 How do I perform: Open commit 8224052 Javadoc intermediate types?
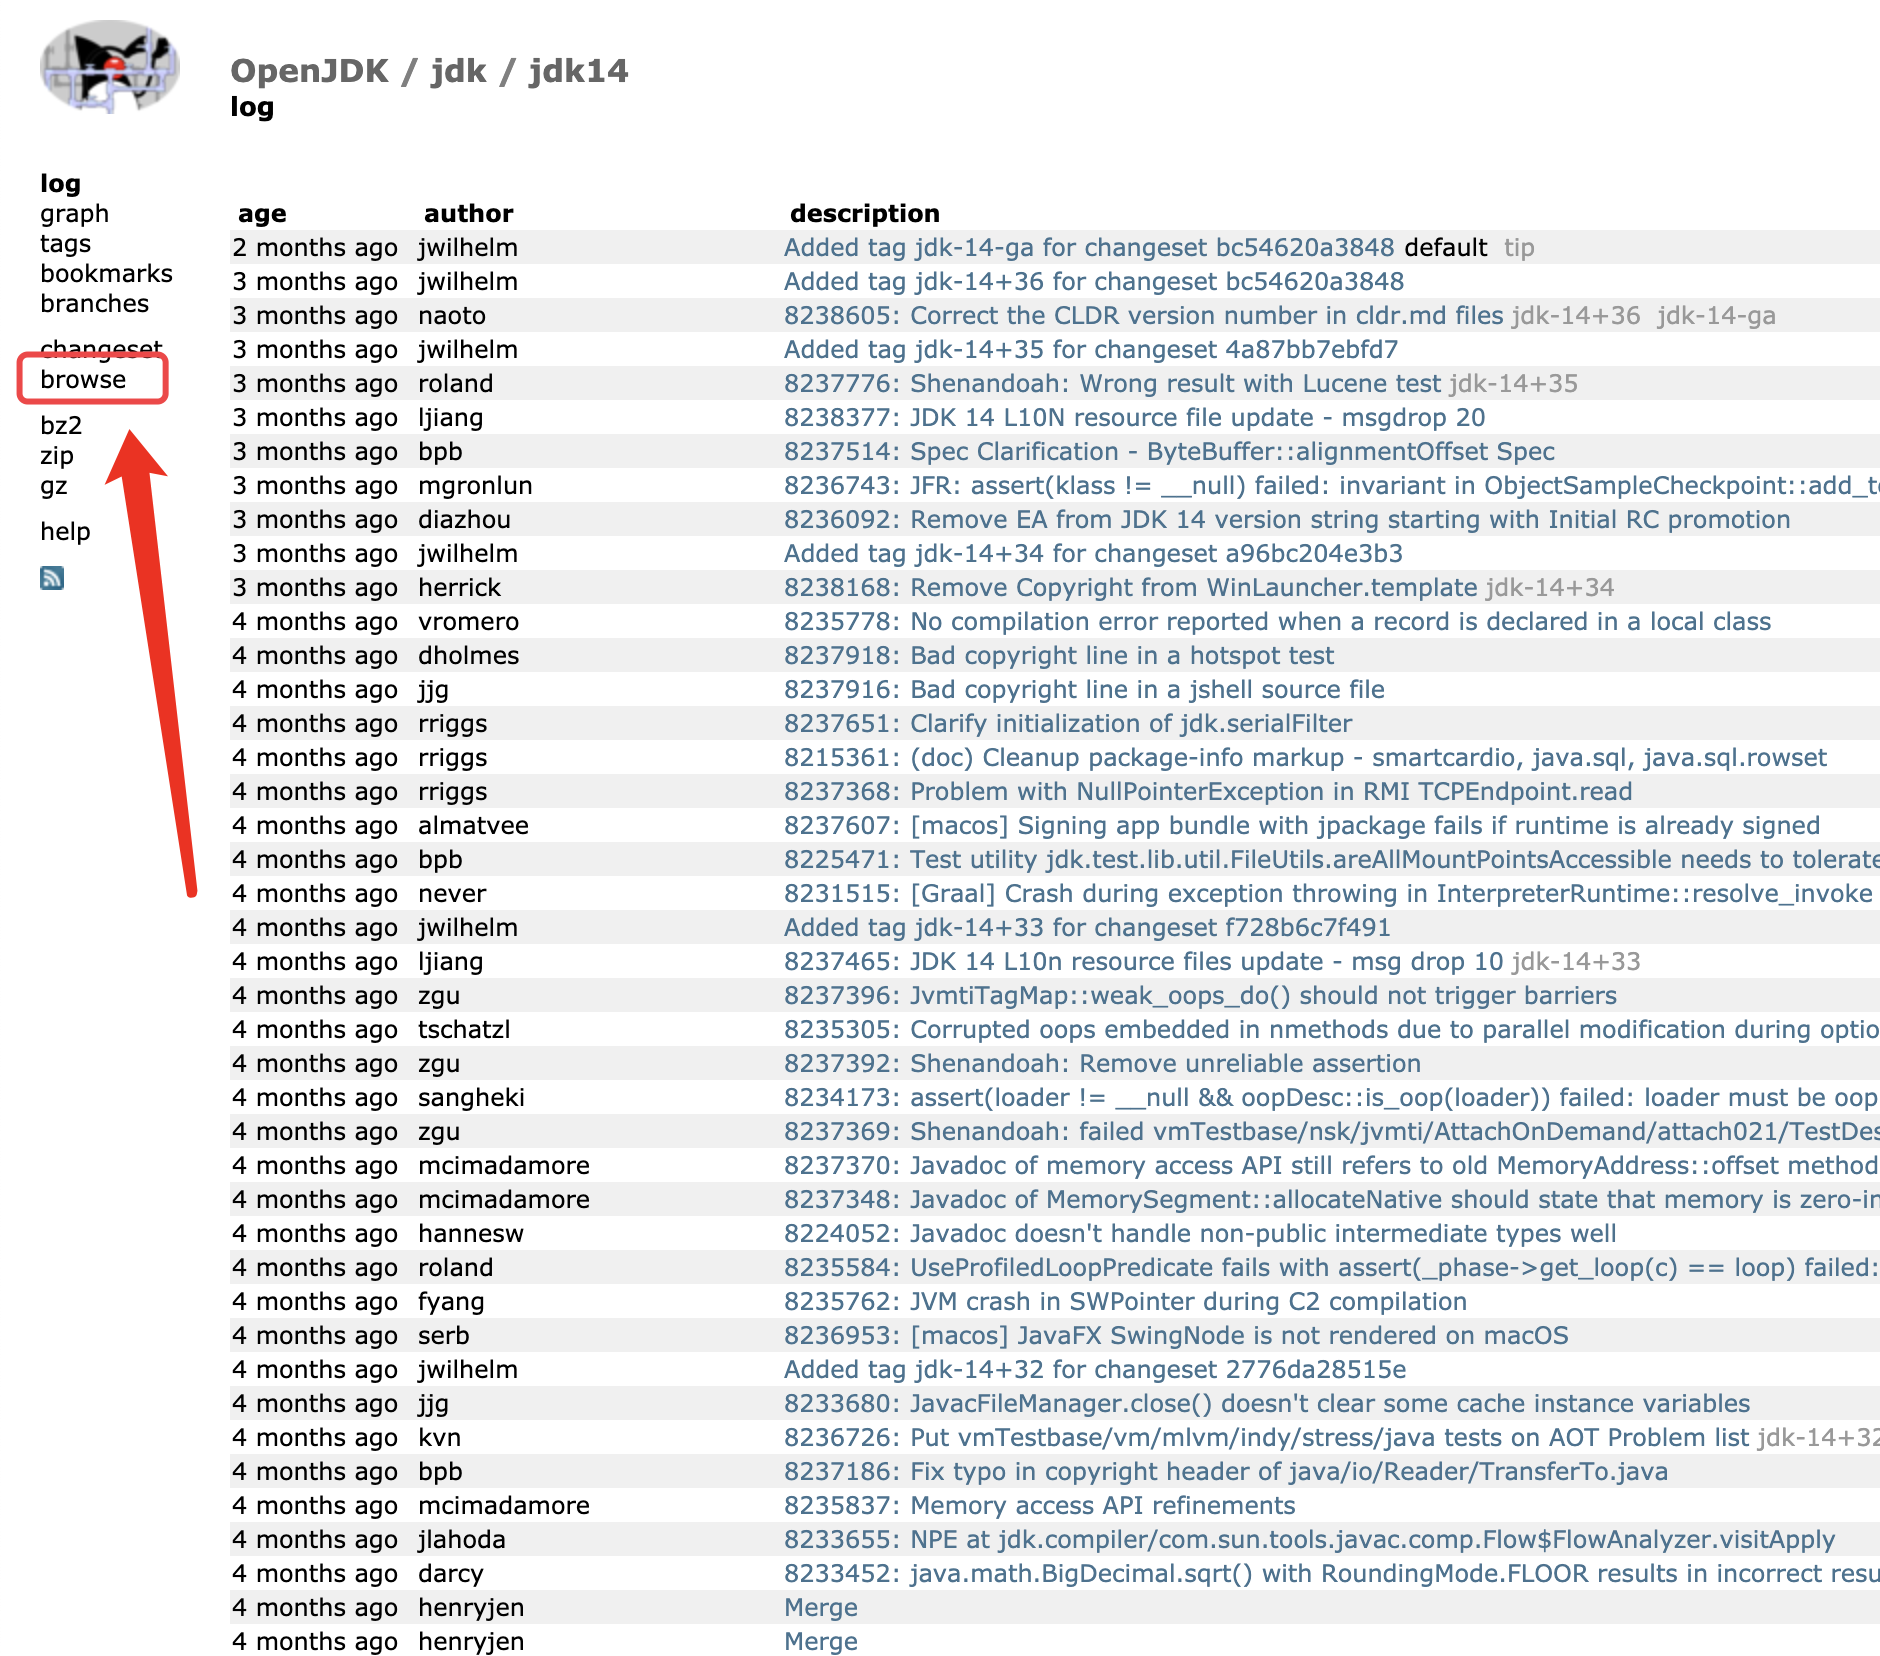[x=1200, y=1234]
